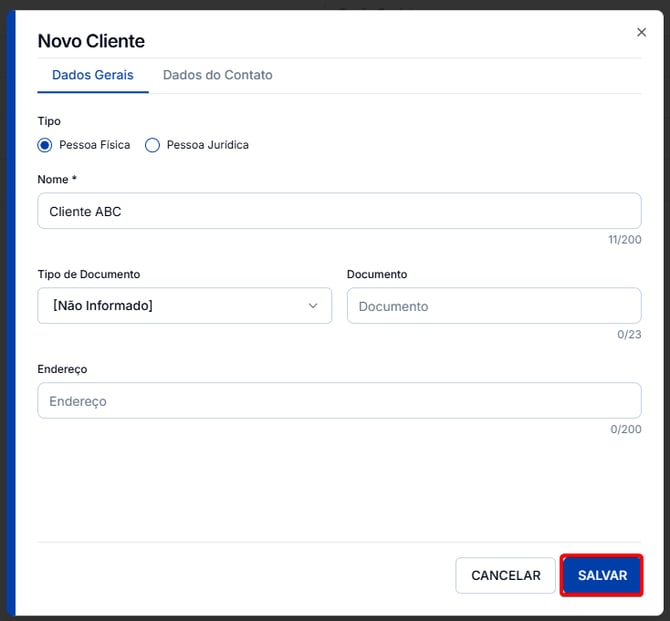Open the Tipo de Documento dropdown
Viewport: 670px width, 621px height.
(x=185, y=306)
